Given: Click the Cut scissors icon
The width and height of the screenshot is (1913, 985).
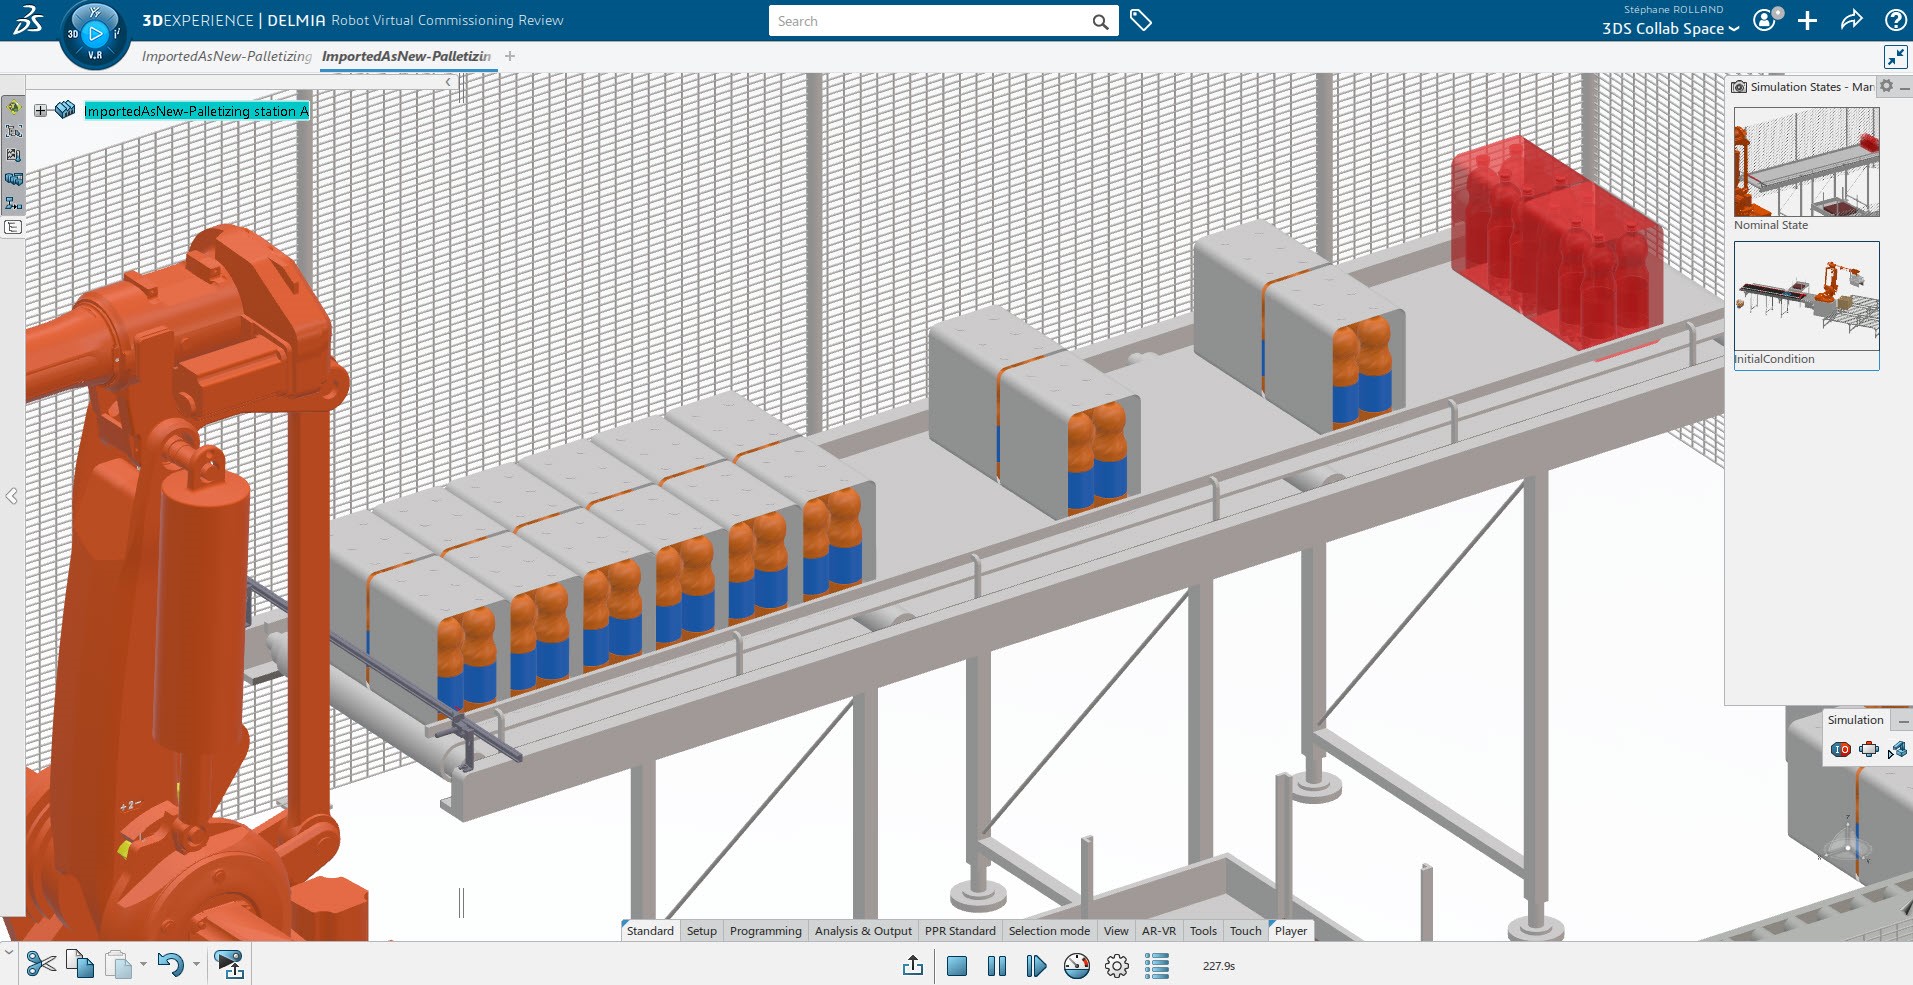Looking at the screenshot, I should [x=41, y=964].
